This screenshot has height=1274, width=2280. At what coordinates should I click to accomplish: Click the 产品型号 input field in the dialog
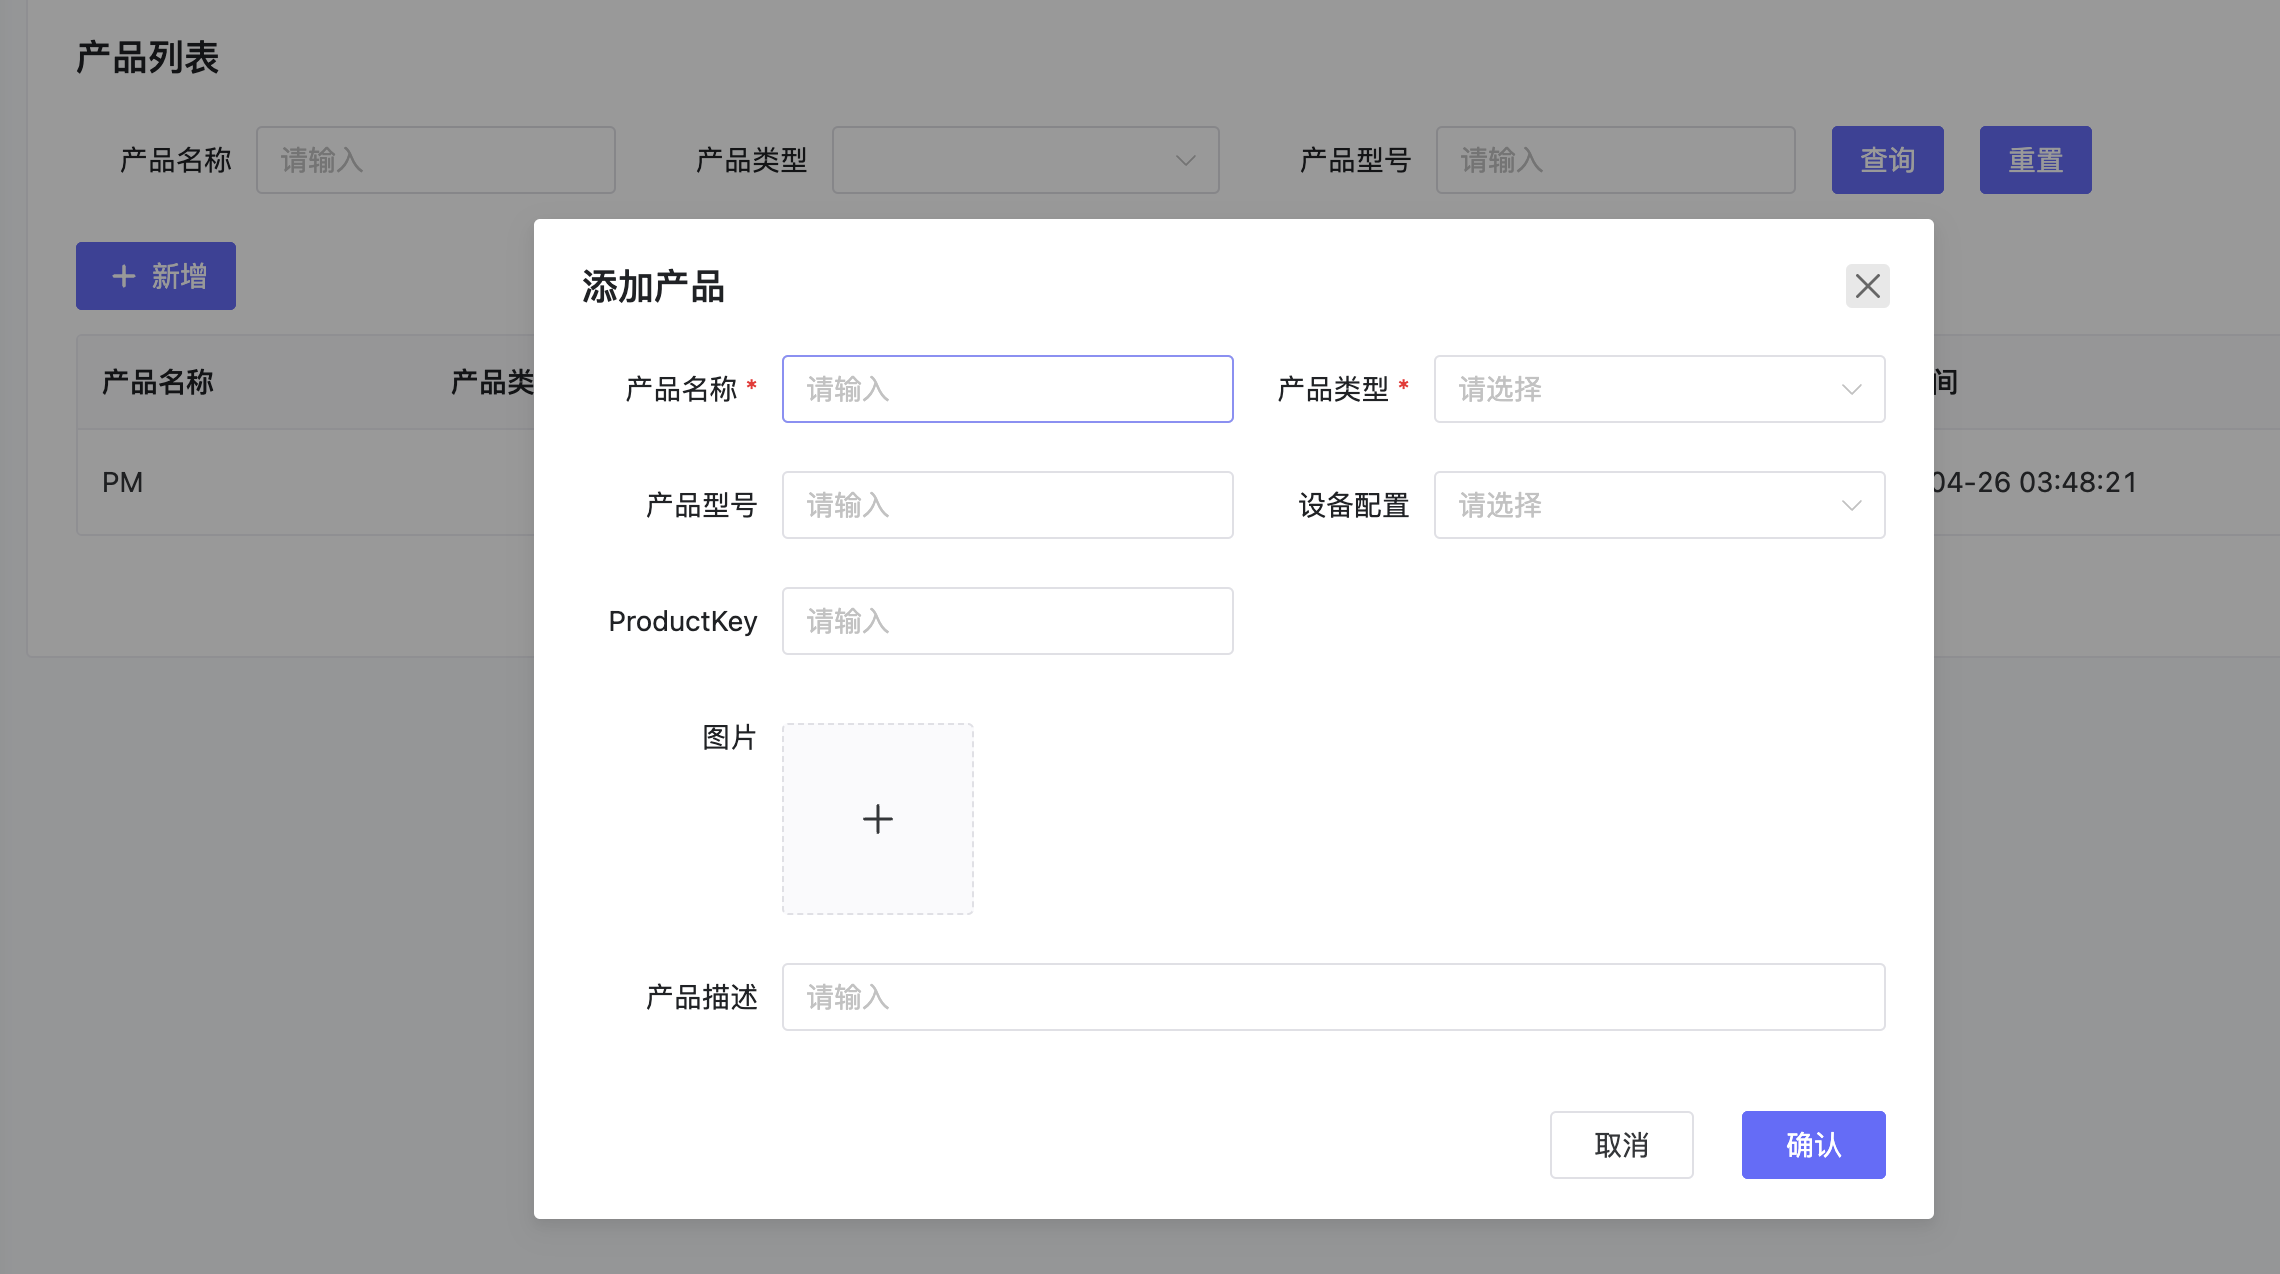tap(1006, 505)
